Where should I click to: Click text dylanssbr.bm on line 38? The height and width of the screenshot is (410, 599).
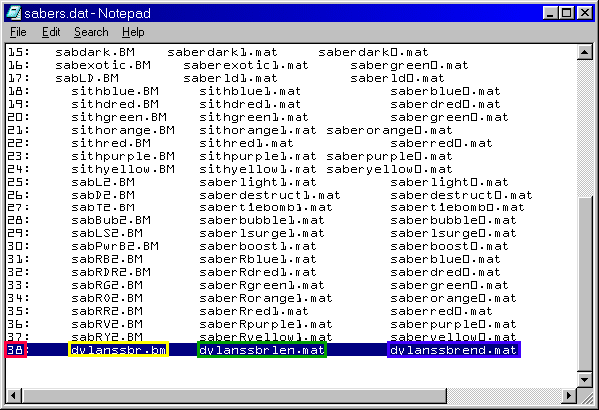point(118,350)
